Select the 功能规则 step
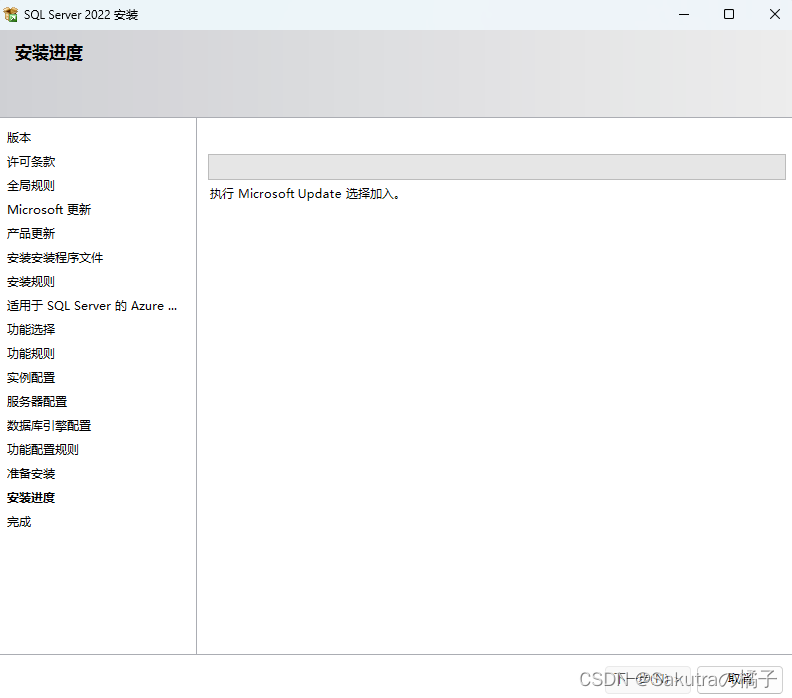 (31, 354)
